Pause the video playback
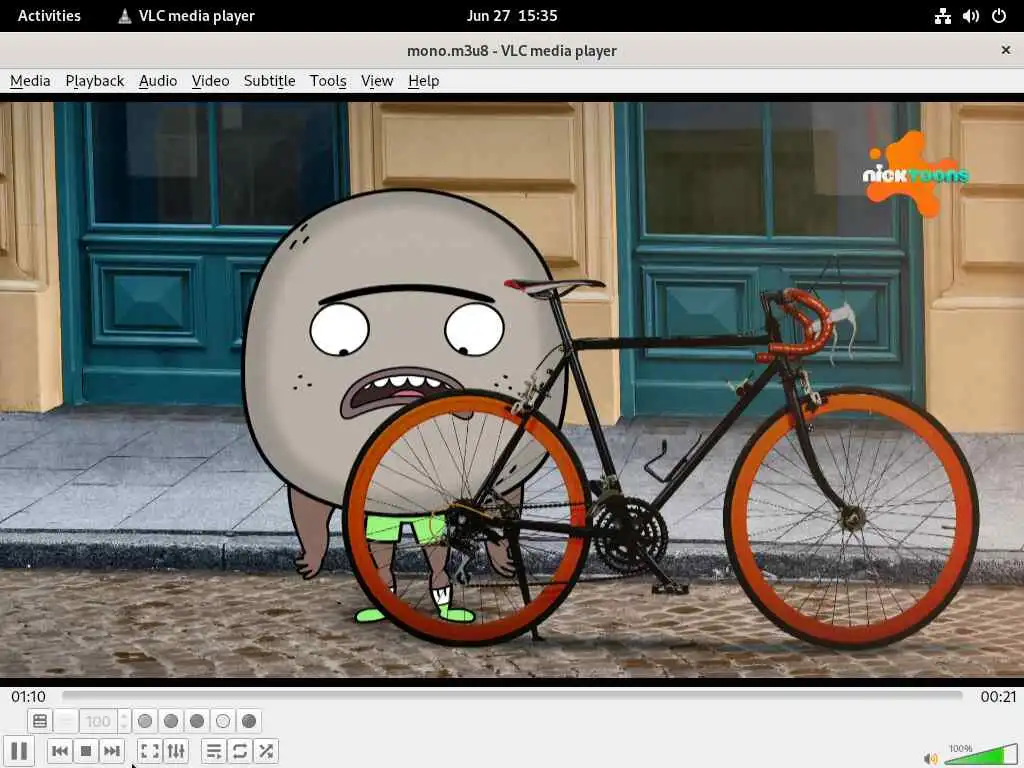Image resolution: width=1024 pixels, height=768 pixels. click(x=19, y=751)
